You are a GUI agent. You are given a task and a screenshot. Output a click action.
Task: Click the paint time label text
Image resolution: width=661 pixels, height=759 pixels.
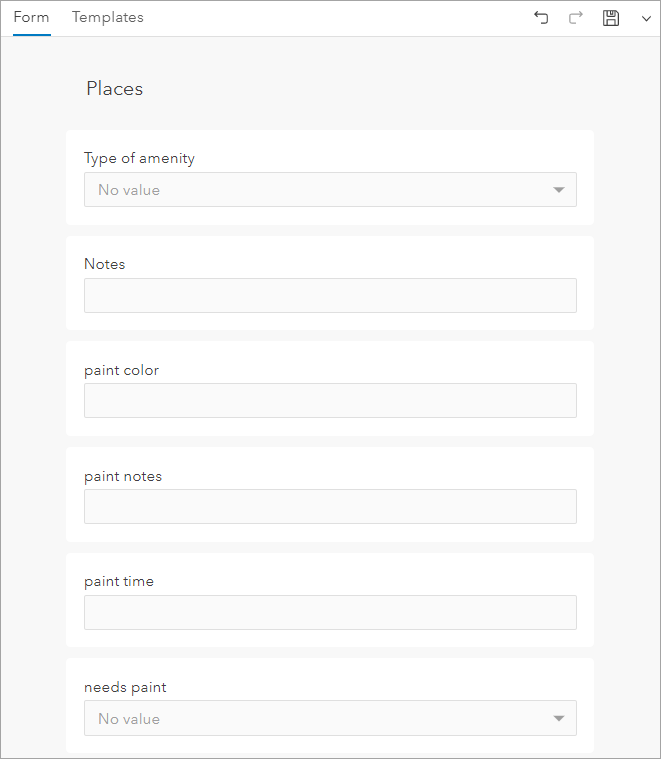pos(119,581)
